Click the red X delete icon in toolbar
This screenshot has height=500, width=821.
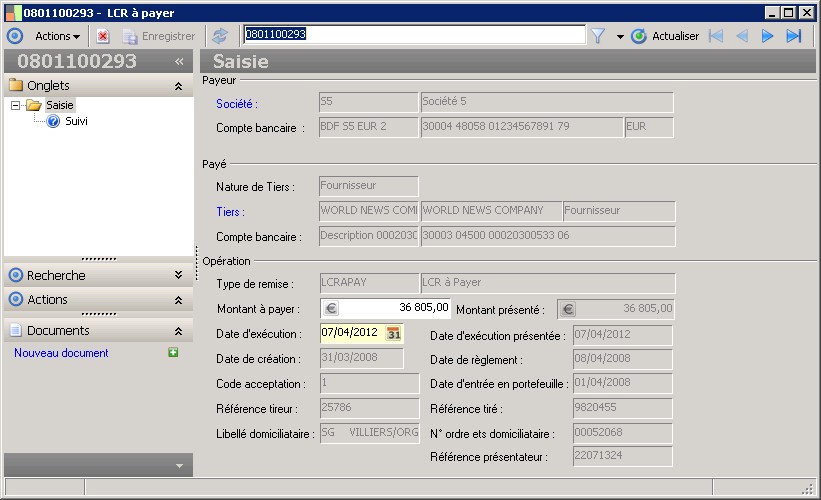(x=103, y=36)
